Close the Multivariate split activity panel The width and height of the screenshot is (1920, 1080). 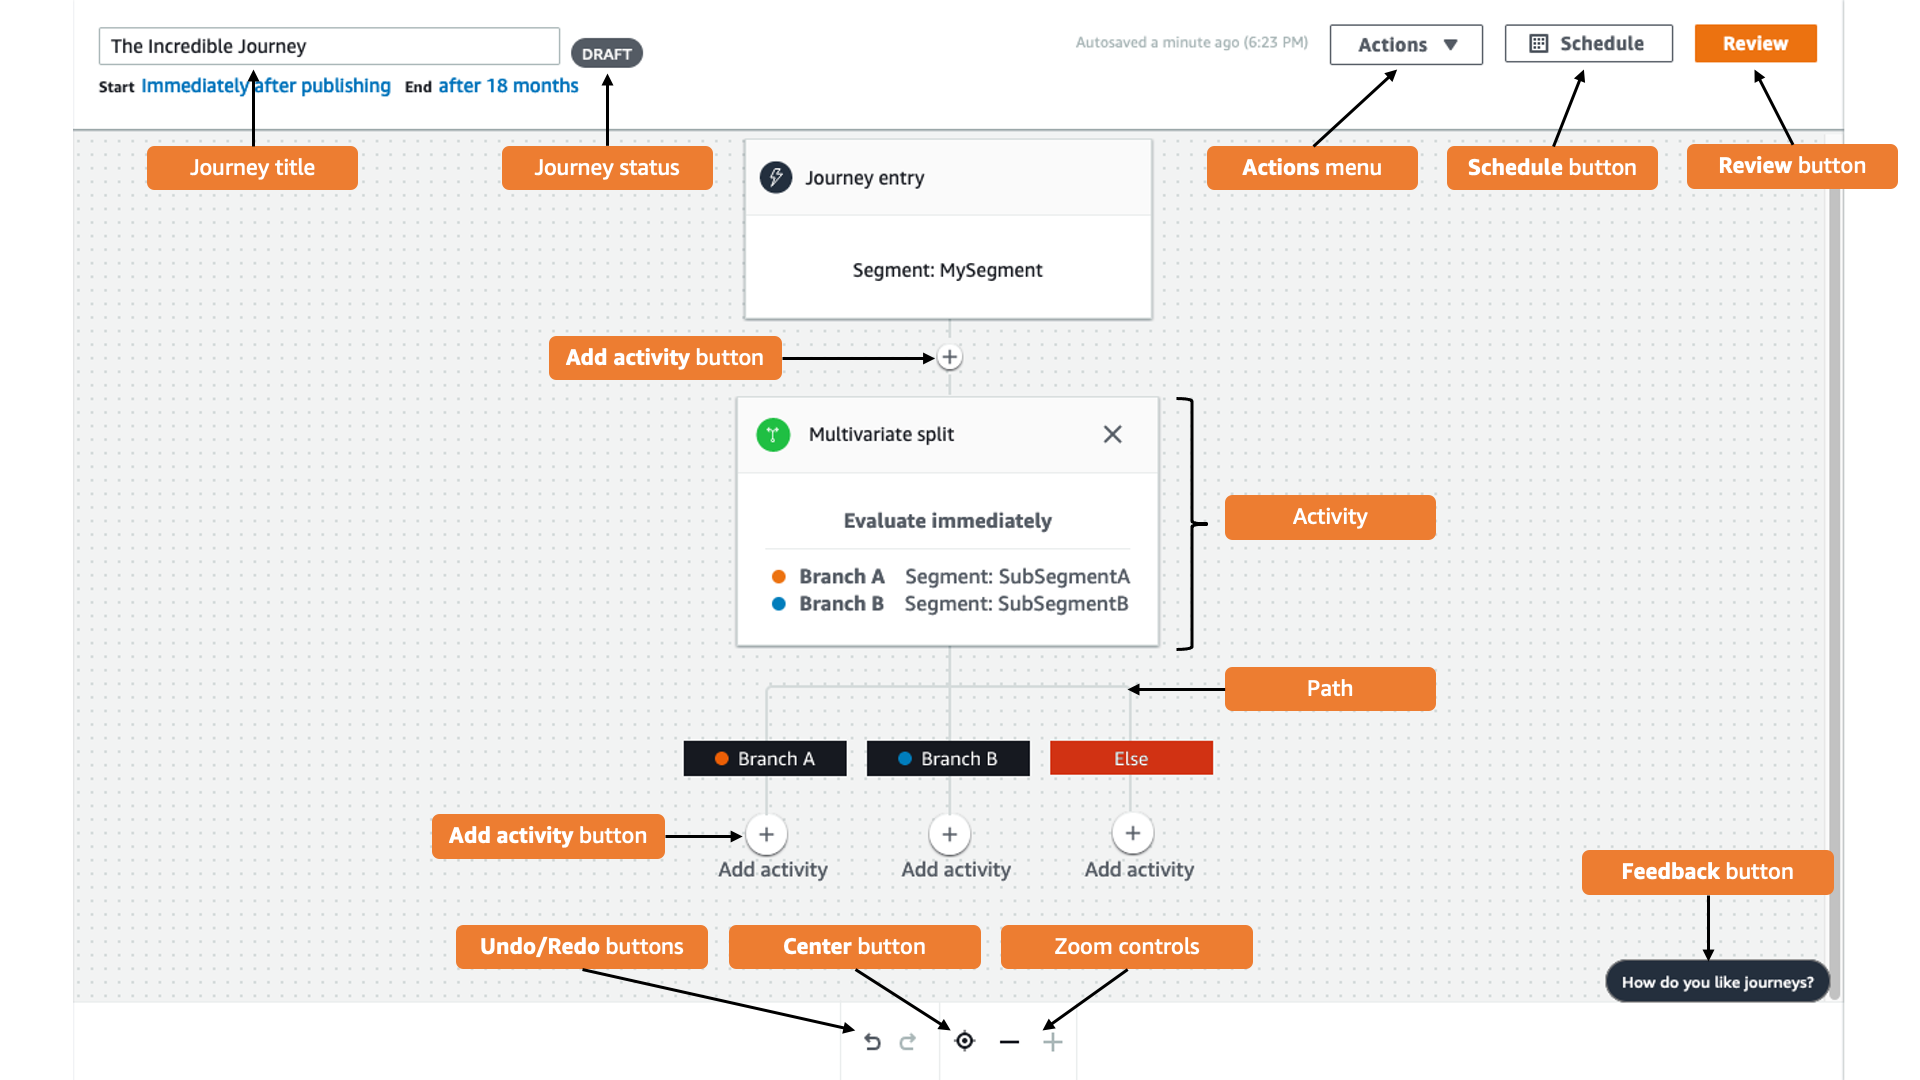(1114, 434)
